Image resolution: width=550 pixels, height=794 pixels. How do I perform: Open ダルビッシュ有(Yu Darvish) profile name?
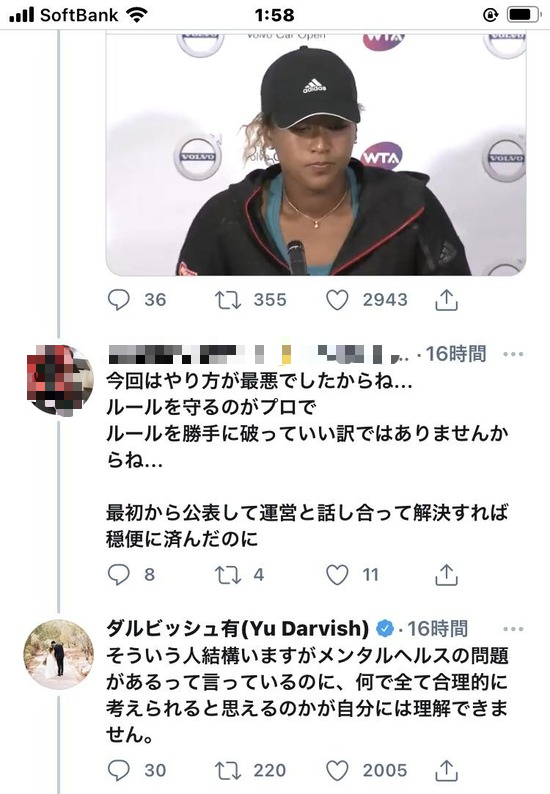[238, 628]
